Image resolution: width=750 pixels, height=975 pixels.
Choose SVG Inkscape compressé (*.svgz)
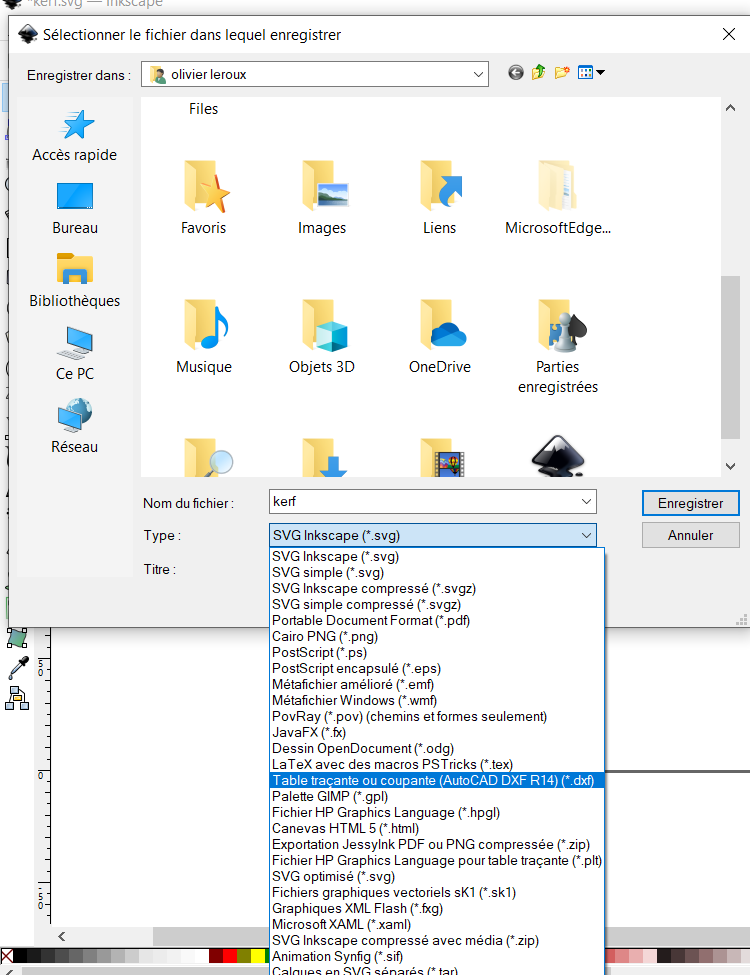click(437, 588)
